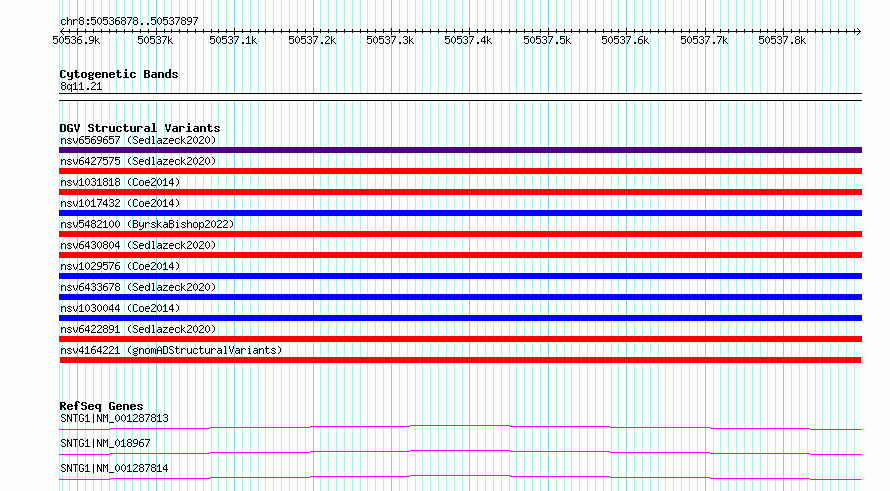
Task: Click the red bar of nsv5482100
Action: point(460,234)
